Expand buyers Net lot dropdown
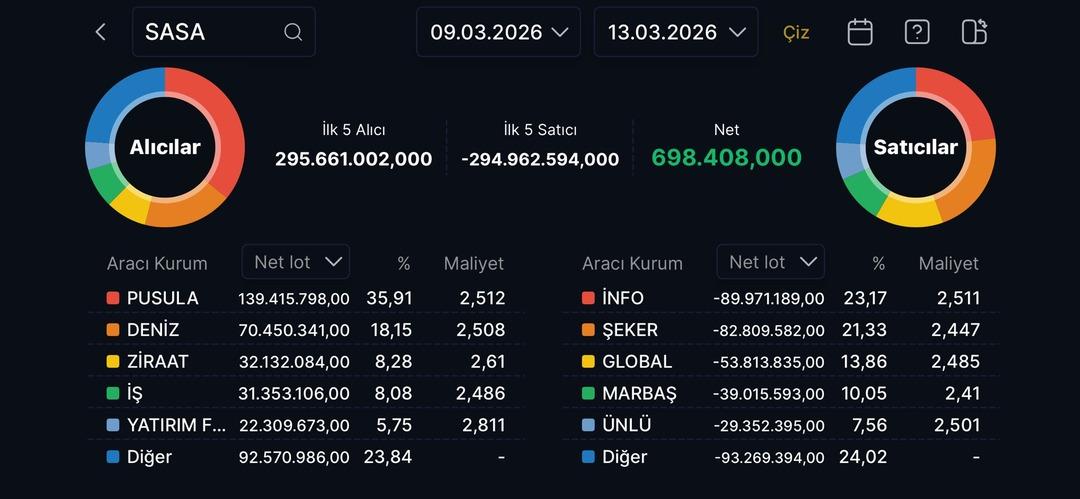 pos(295,262)
